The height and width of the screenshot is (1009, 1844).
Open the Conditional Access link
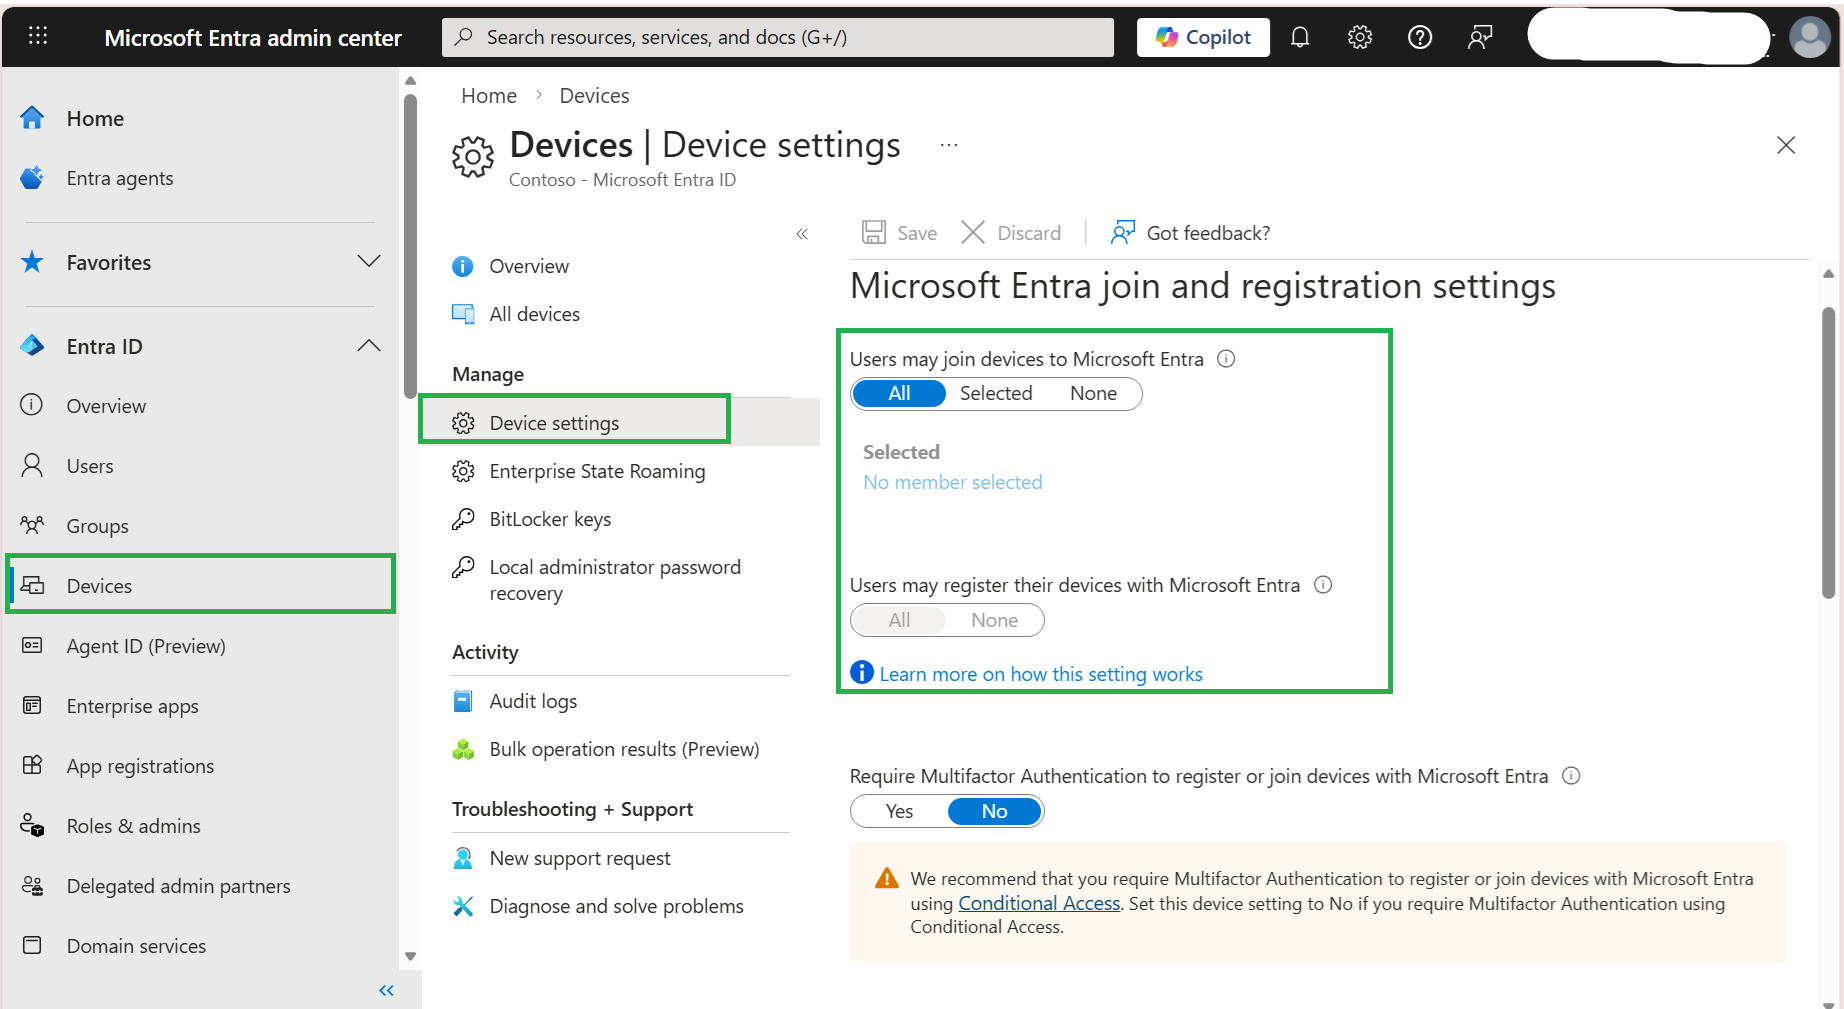(1039, 903)
